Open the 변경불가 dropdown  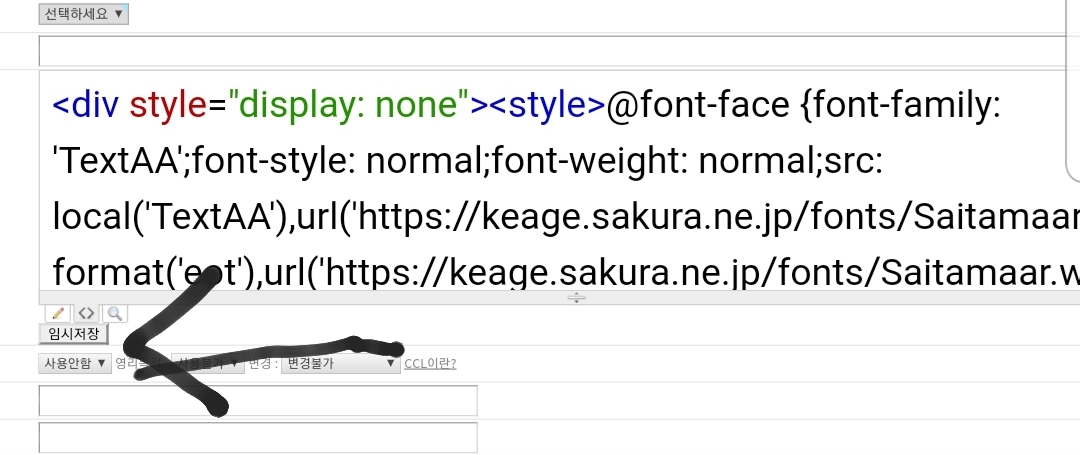[x=340, y=363]
